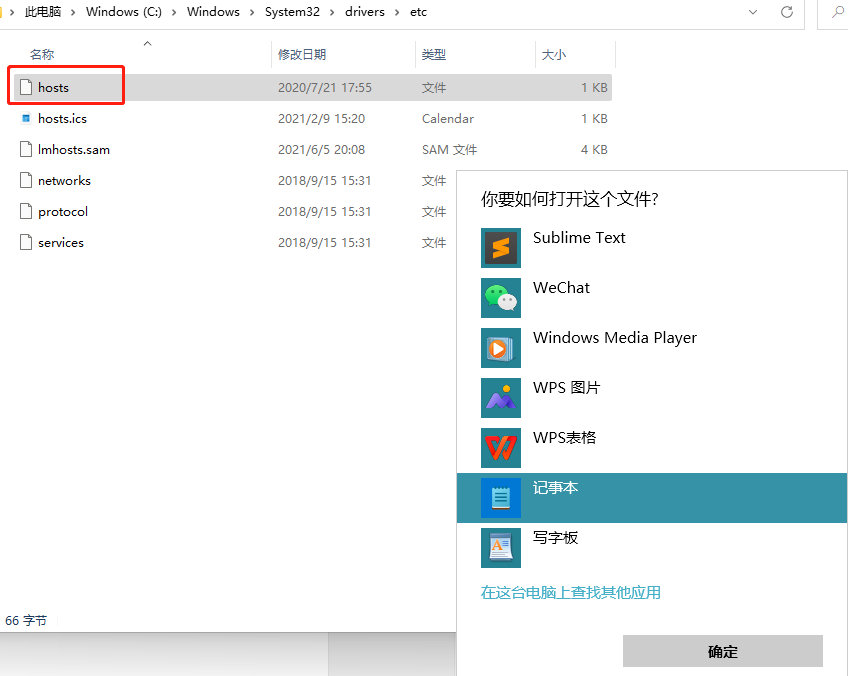Viewport: 848px width, 676px height.
Task: Select the networks file name
Action: coord(64,180)
